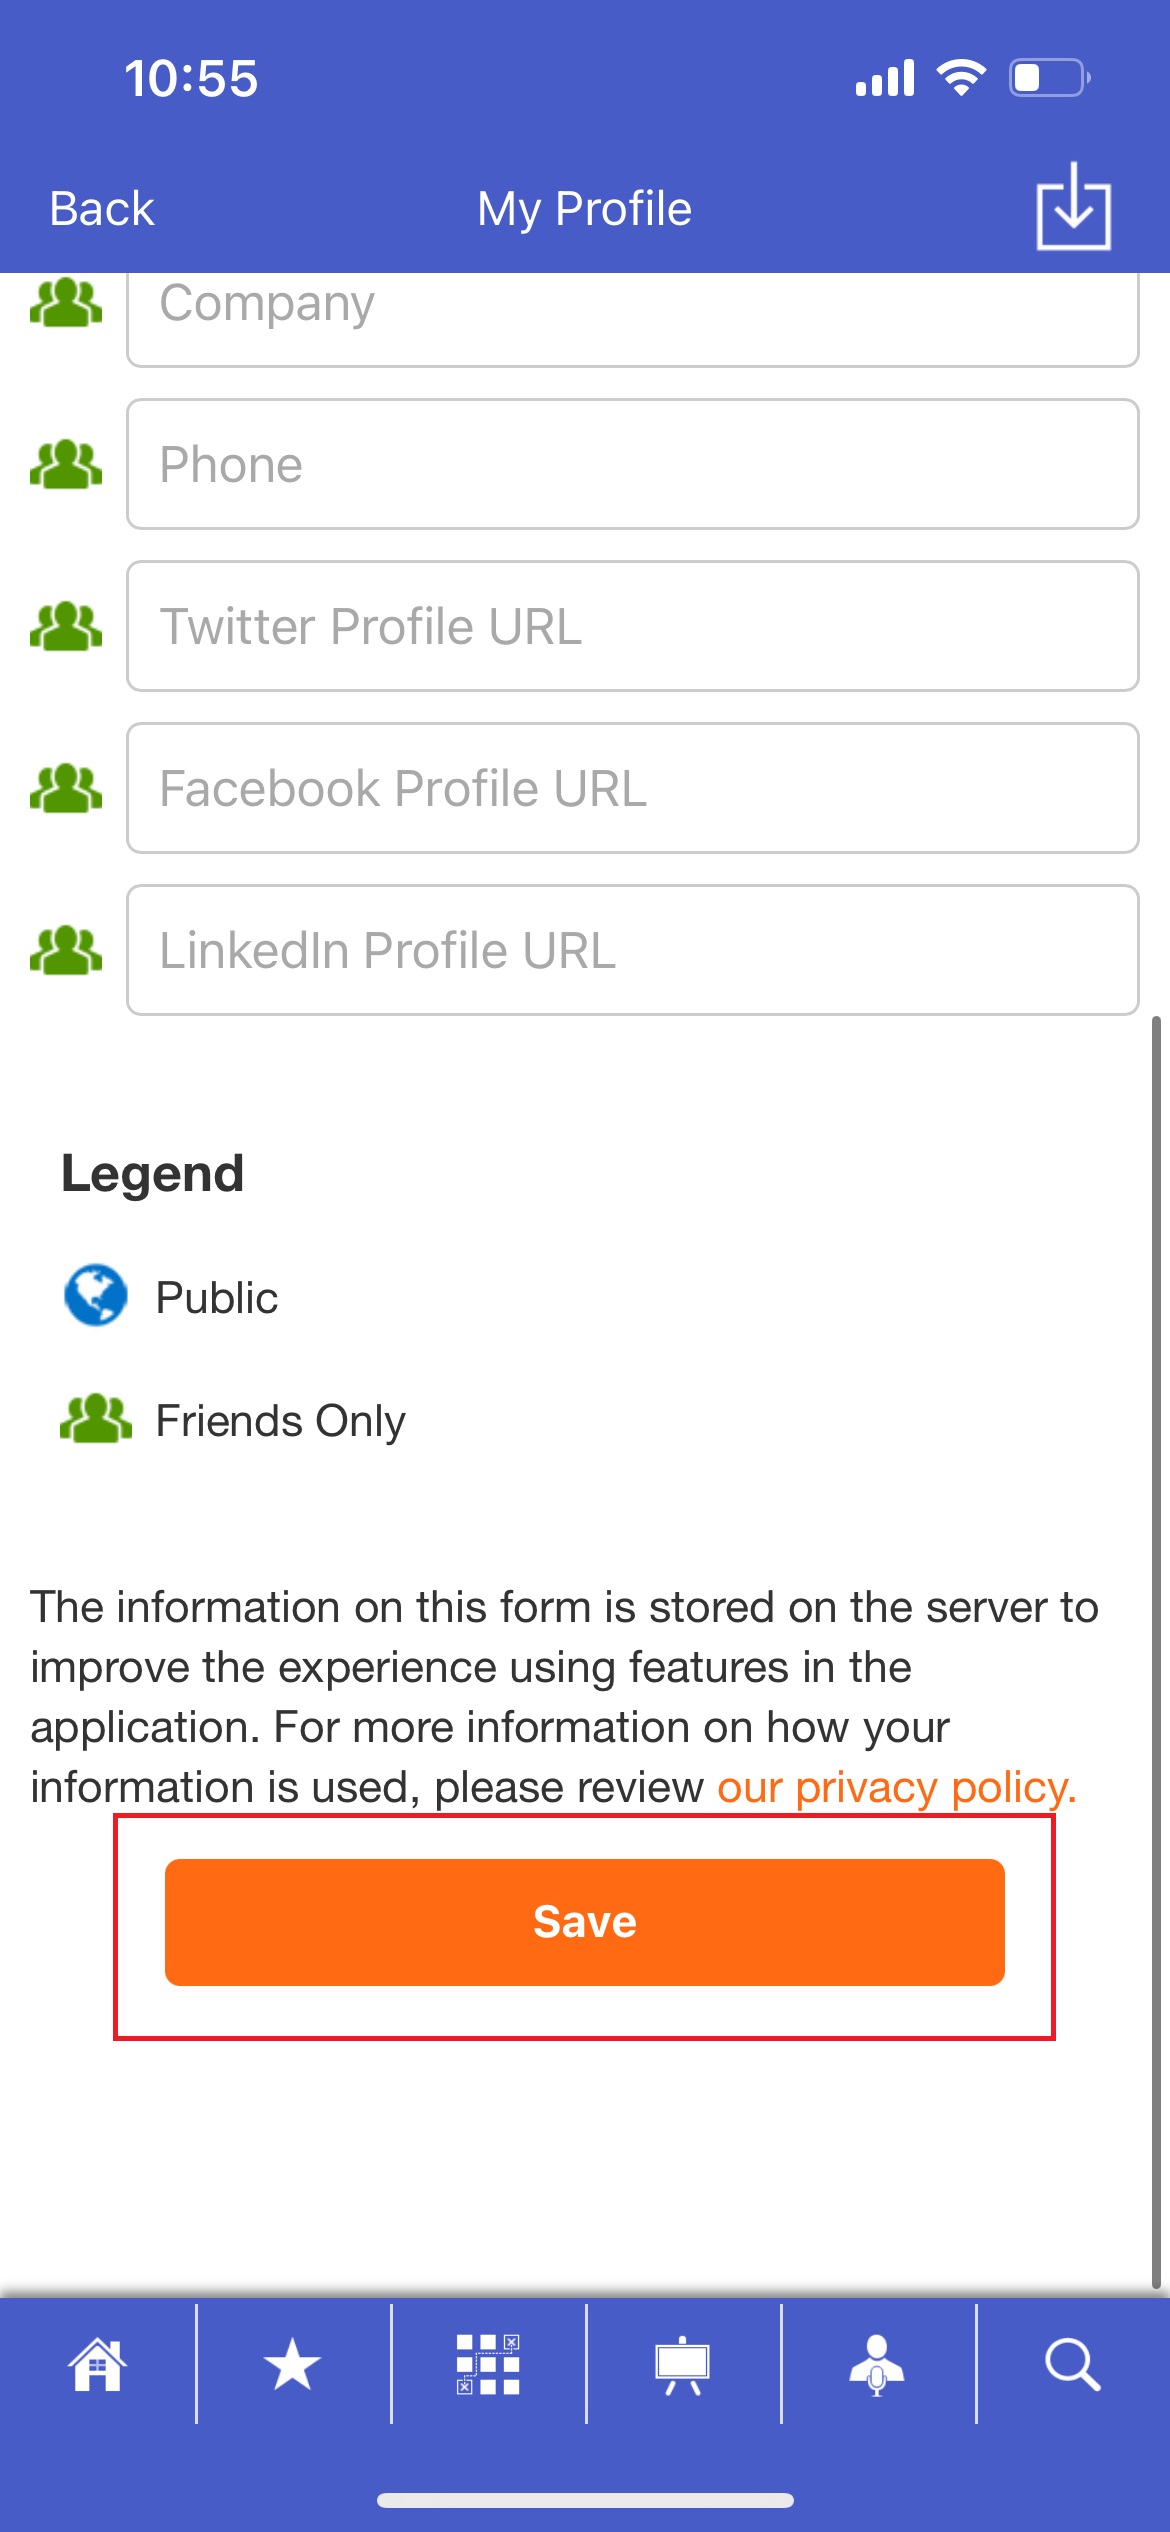Focus the Facebook Profile URL field
Screen dimensions: 1170x2532
point(633,788)
